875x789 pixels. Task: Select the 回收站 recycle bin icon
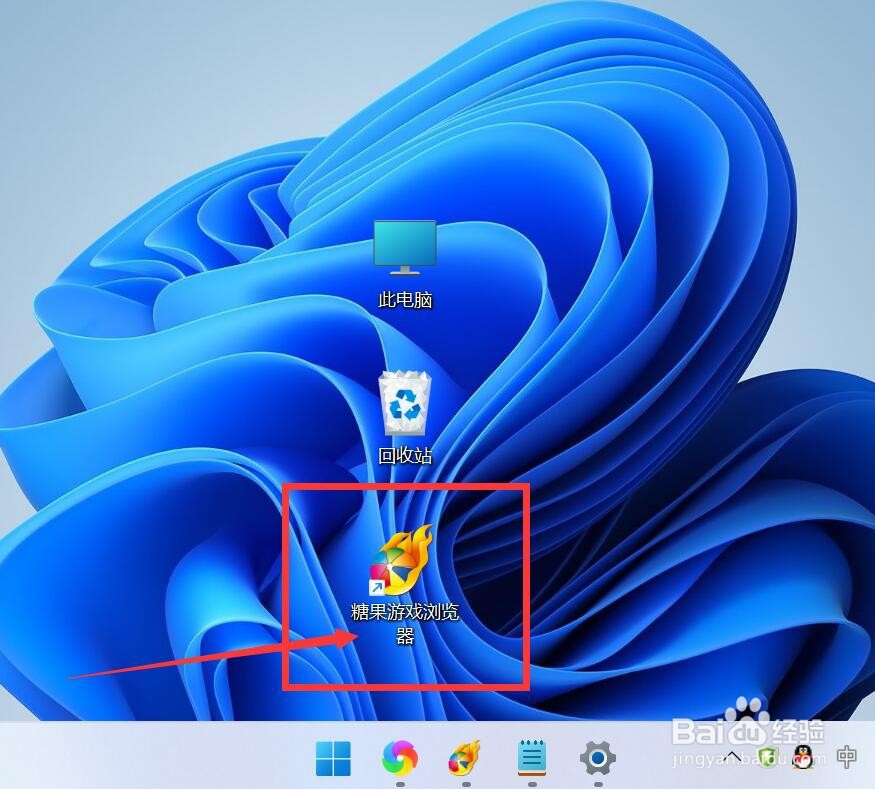pos(405,418)
